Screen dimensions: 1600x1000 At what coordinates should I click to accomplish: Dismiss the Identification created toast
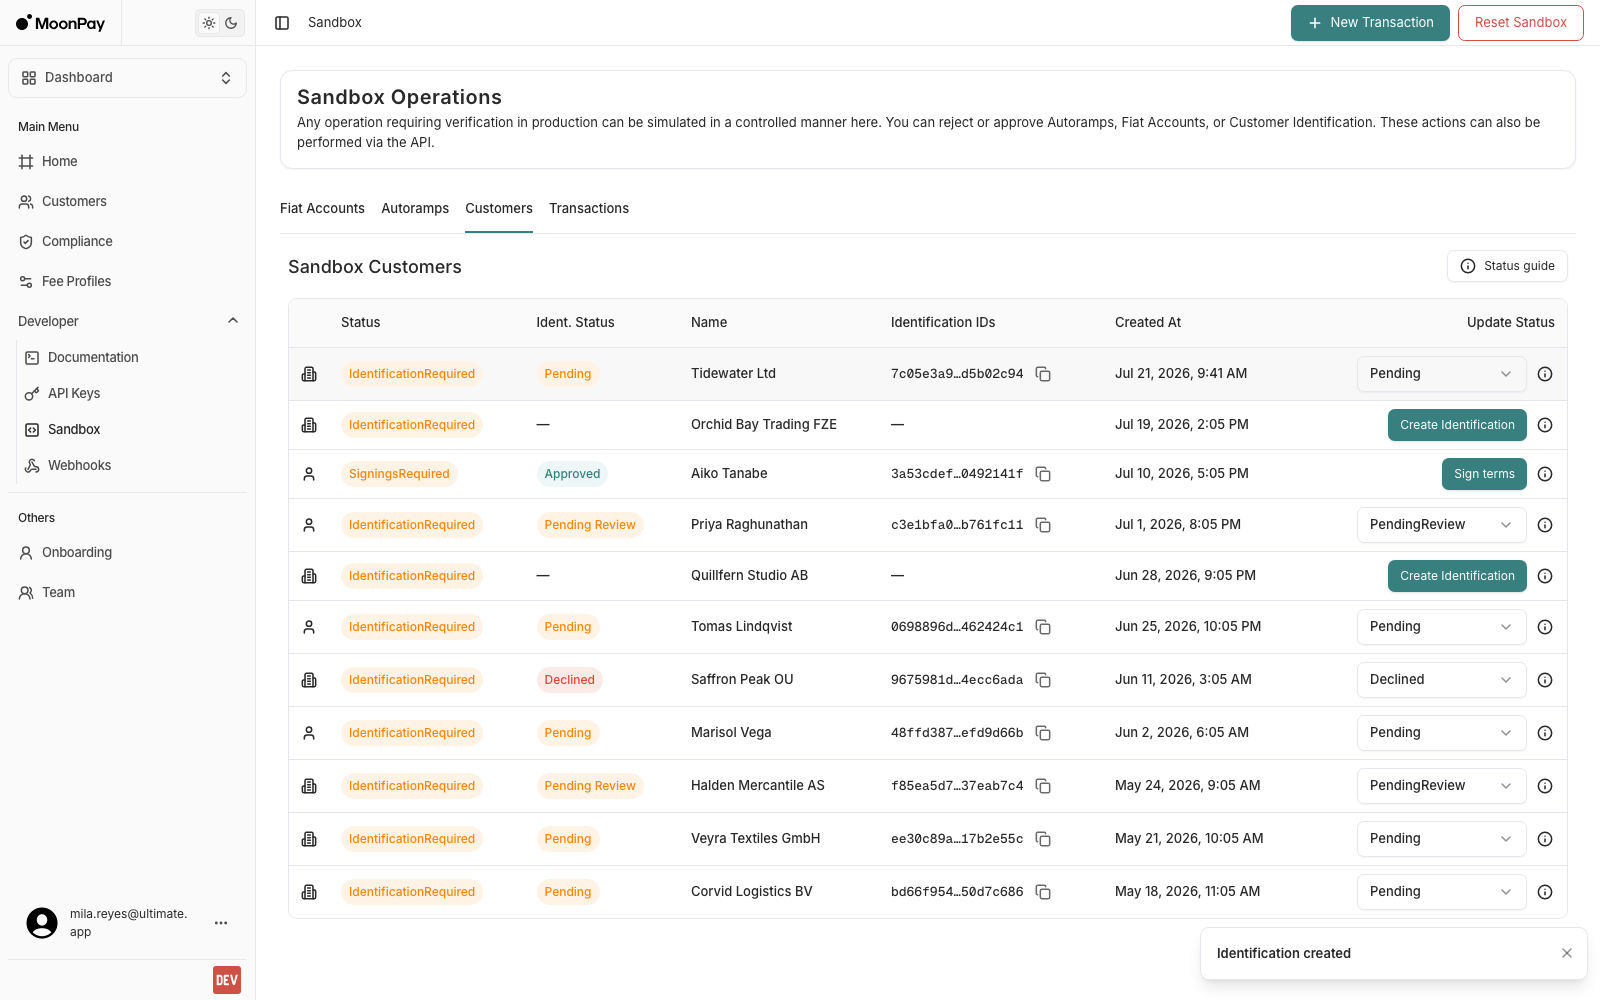click(1567, 953)
